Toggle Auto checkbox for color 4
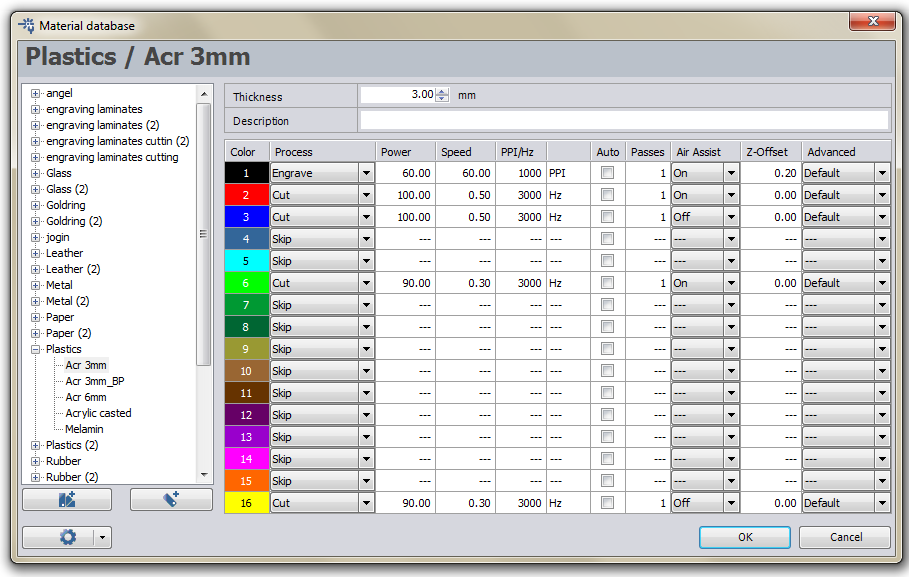The image size is (909, 577). [x=607, y=239]
